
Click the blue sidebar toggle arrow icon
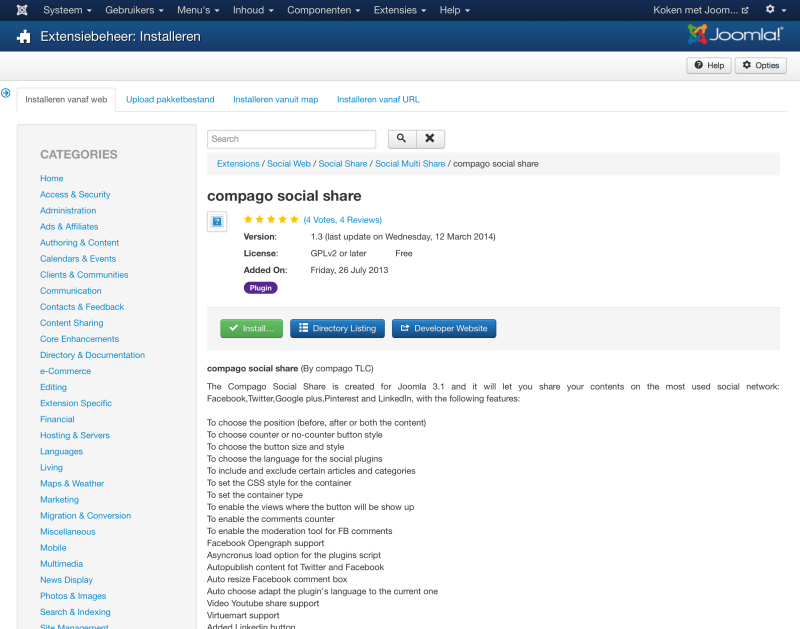pyautogui.click(x=6, y=93)
